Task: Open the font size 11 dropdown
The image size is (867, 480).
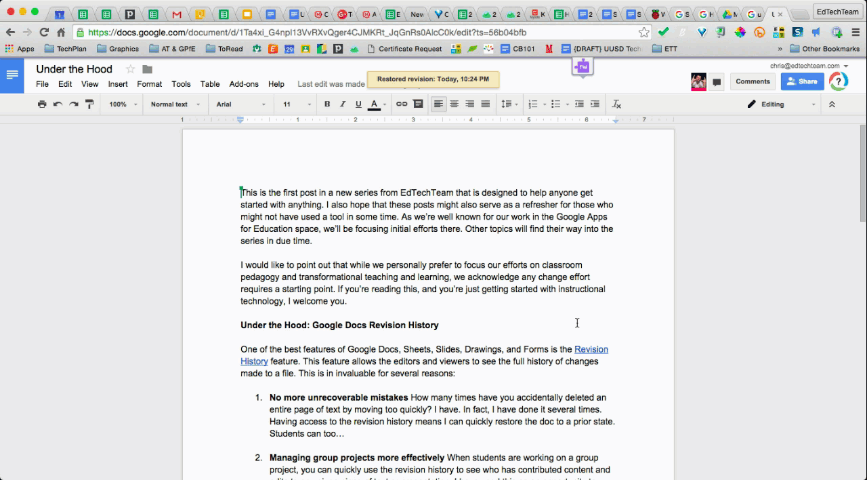Action: click(x=297, y=104)
